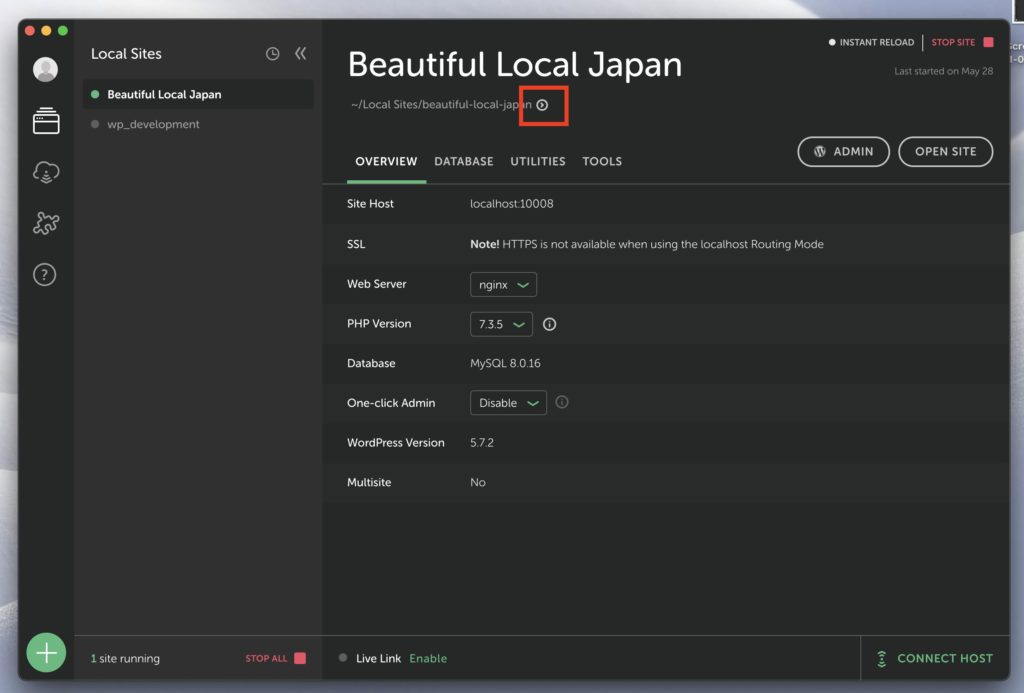The height and width of the screenshot is (693, 1024).
Task: Click the site path ~/Local Sites/beautiful-local-japan
Action: (441, 105)
